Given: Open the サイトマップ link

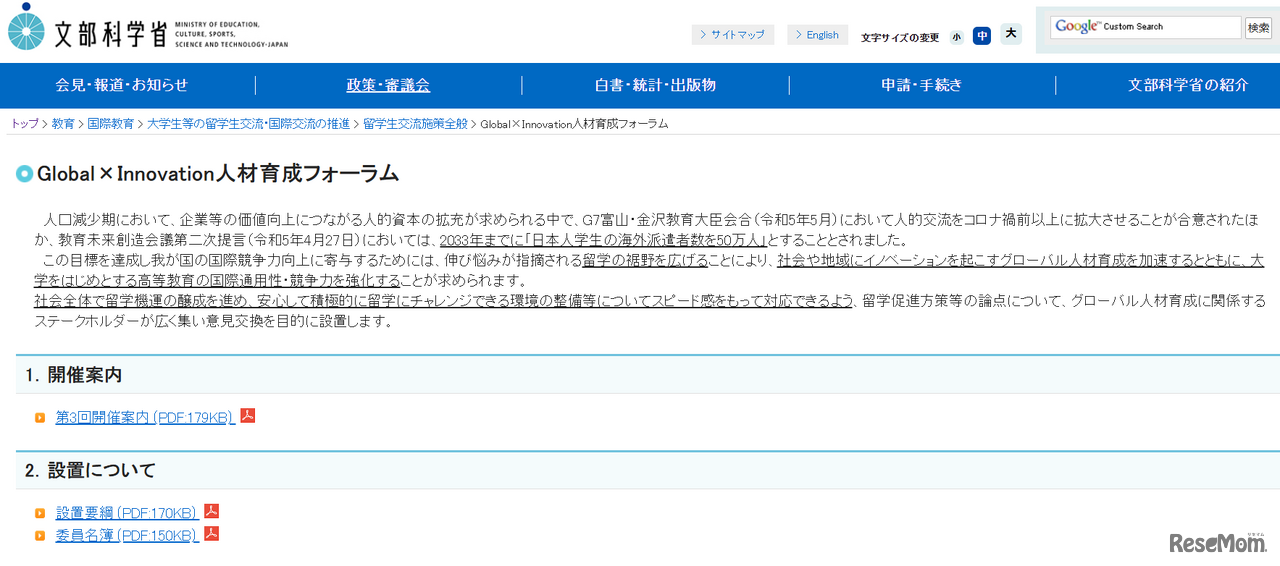Looking at the screenshot, I should coord(733,35).
